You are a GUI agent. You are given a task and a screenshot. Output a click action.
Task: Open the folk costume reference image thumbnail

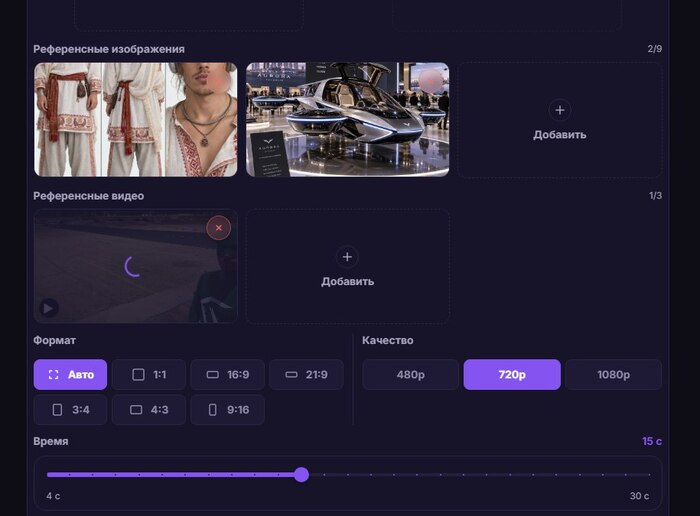[x=136, y=120]
